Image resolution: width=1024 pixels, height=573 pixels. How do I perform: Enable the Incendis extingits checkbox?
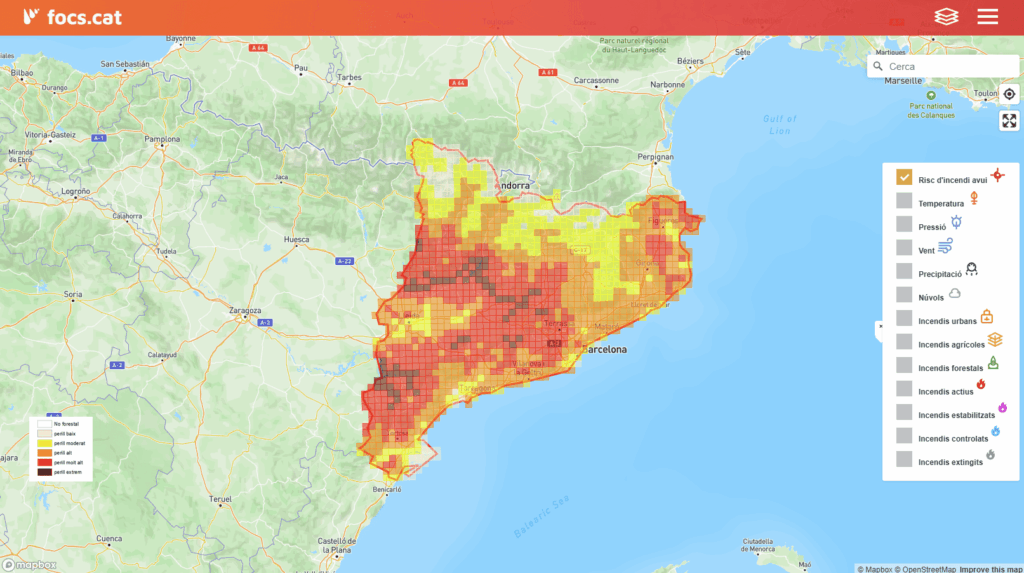(x=904, y=459)
